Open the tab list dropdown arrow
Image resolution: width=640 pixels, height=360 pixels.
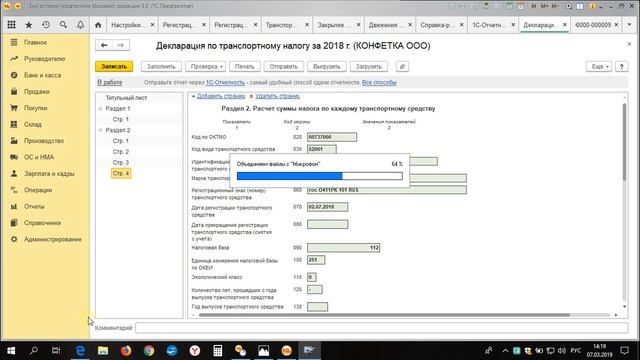click(629, 25)
